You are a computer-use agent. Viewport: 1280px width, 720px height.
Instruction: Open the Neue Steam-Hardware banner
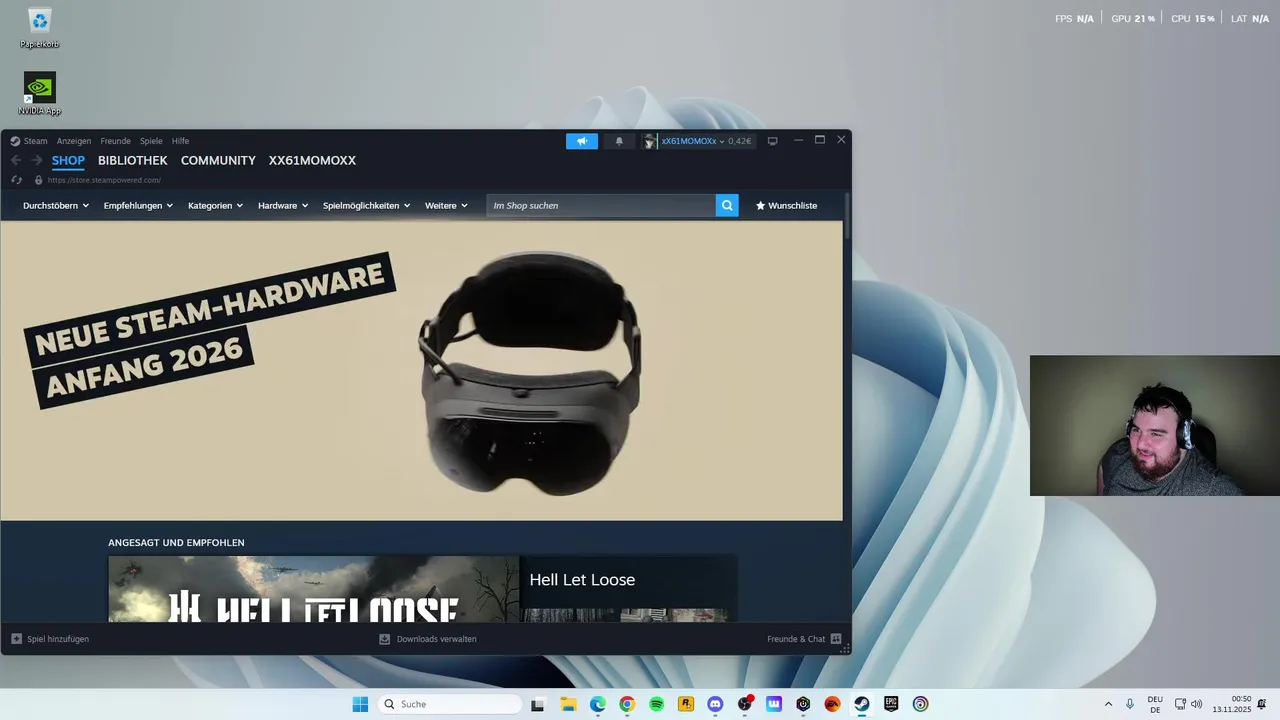[421, 370]
